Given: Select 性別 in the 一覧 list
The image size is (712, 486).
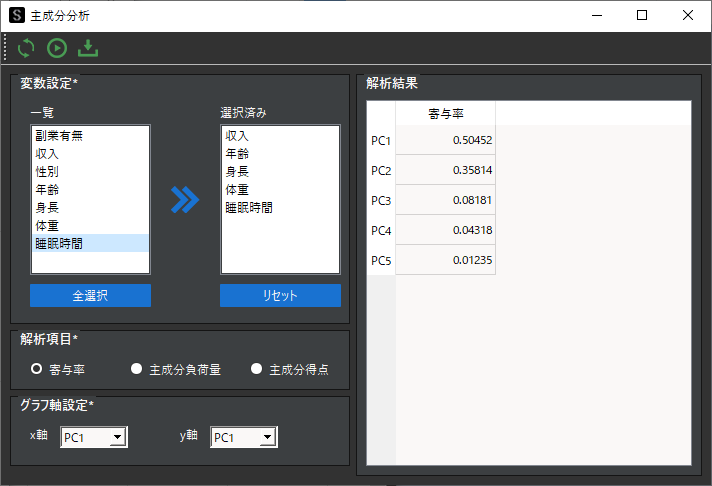Looking at the screenshot, I should (x=90, y=172).
